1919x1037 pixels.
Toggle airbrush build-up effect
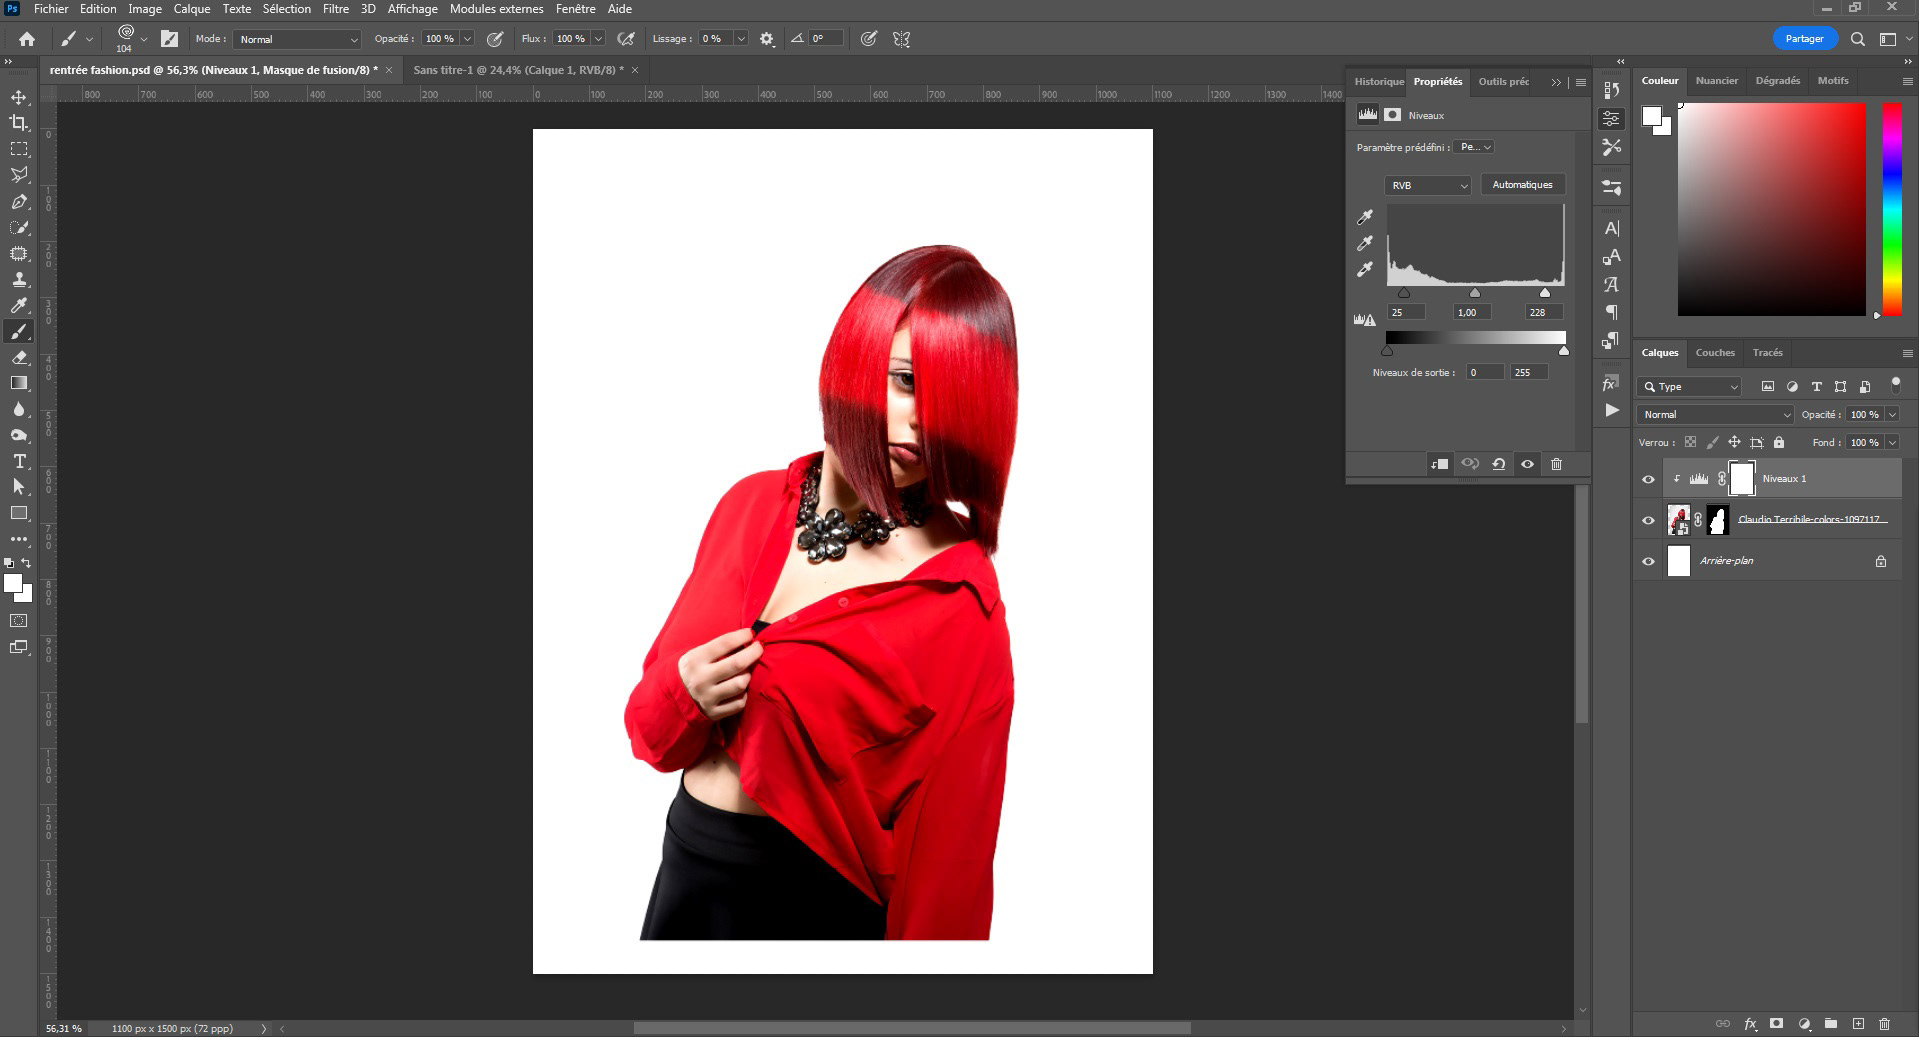[626, 39]
